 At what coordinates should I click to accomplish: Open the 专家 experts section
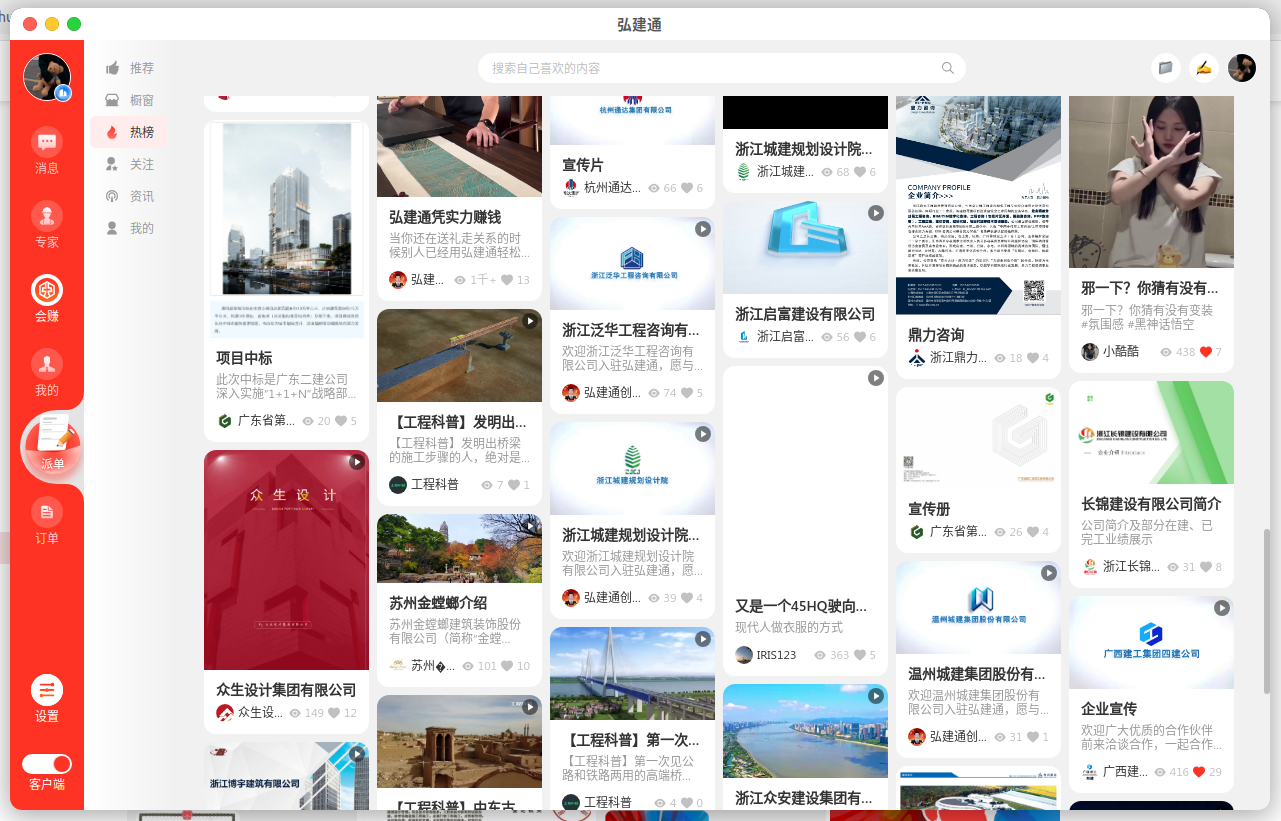[x=47, y=216]
